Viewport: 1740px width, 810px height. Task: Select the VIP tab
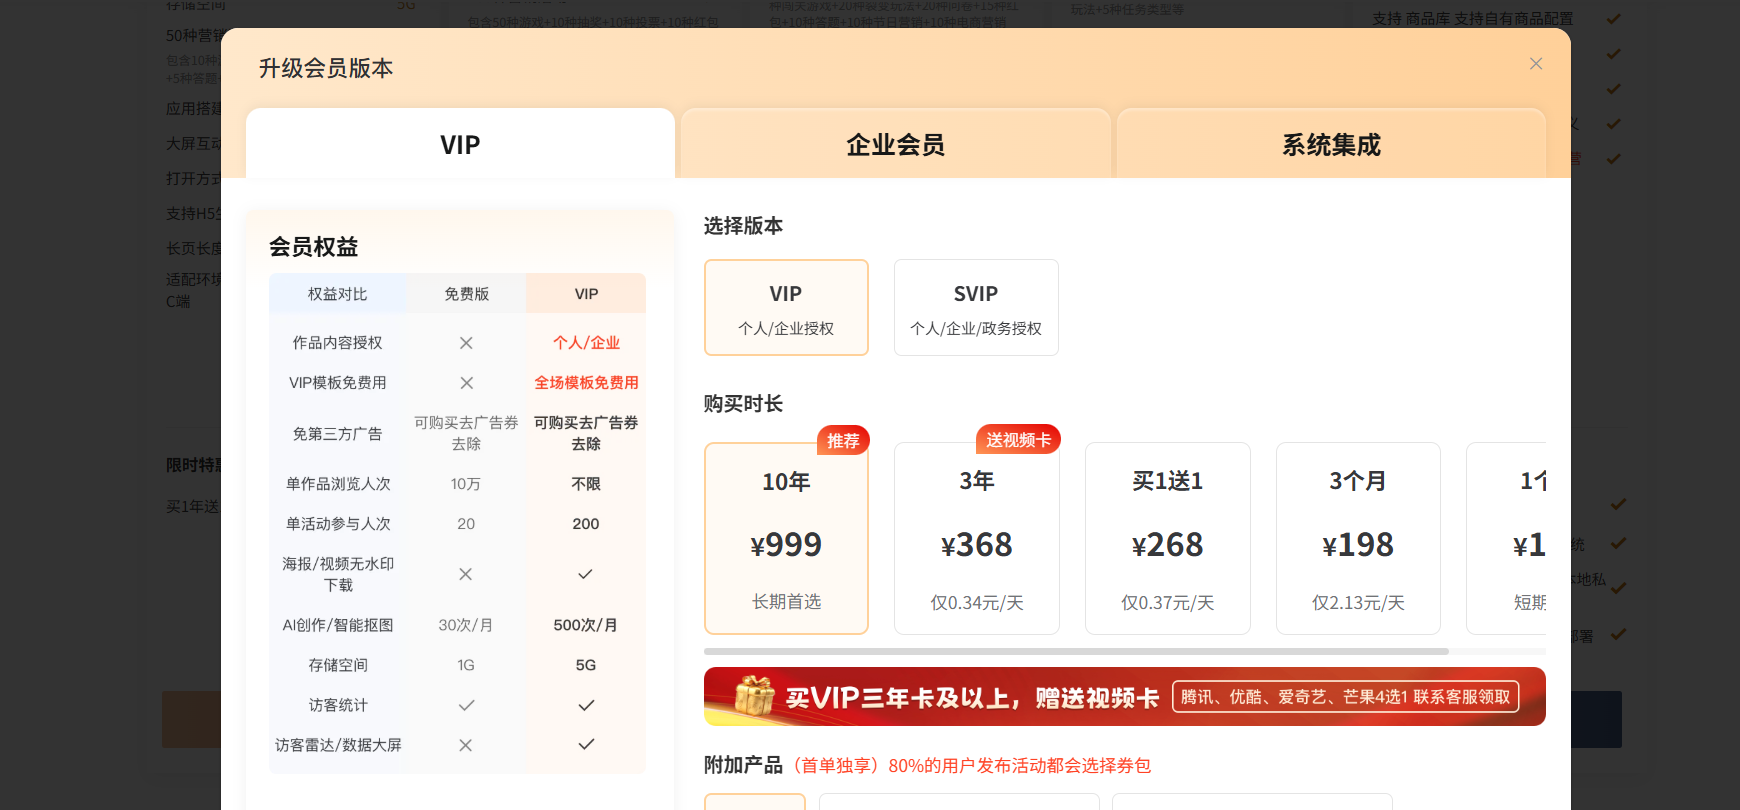pos(460,145)
